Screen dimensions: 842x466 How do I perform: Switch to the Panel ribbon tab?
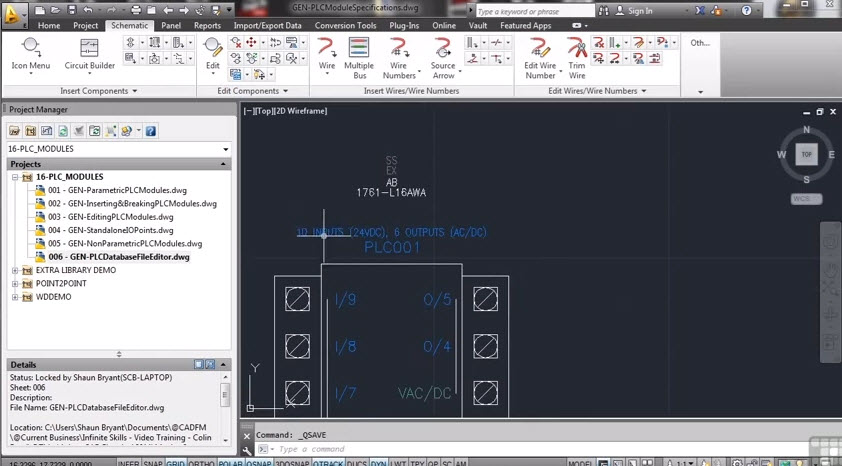click(171, 25)
